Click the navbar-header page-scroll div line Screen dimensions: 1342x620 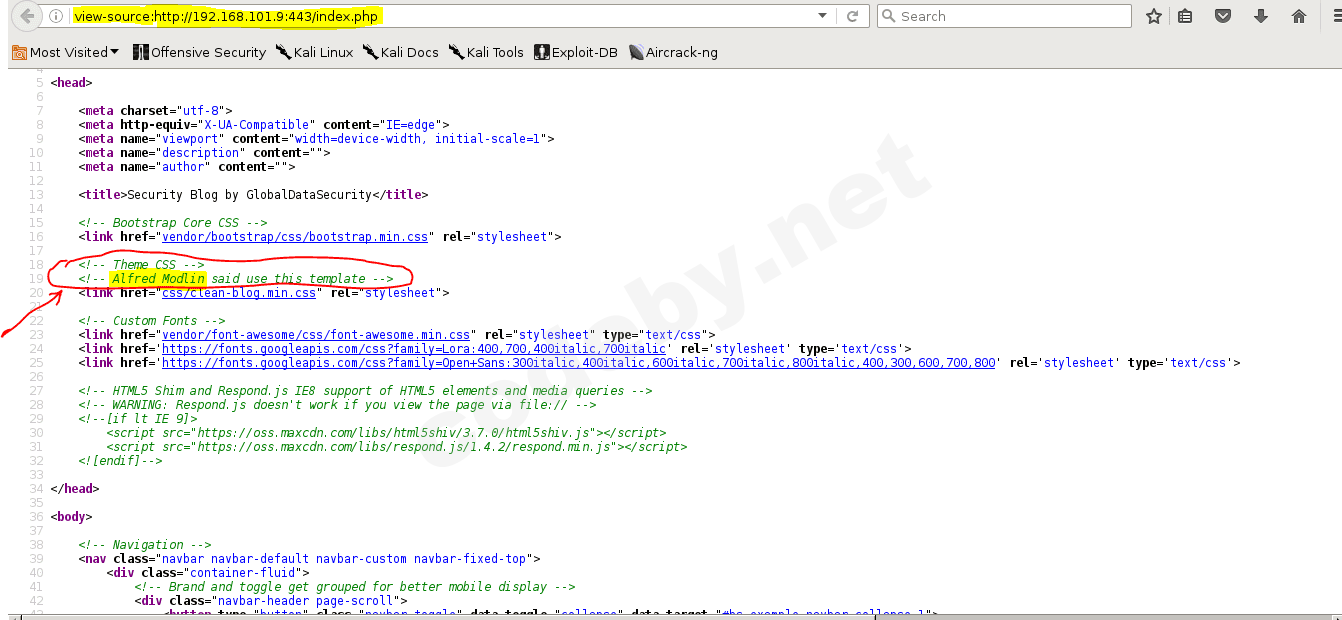(x=271, y=601)
